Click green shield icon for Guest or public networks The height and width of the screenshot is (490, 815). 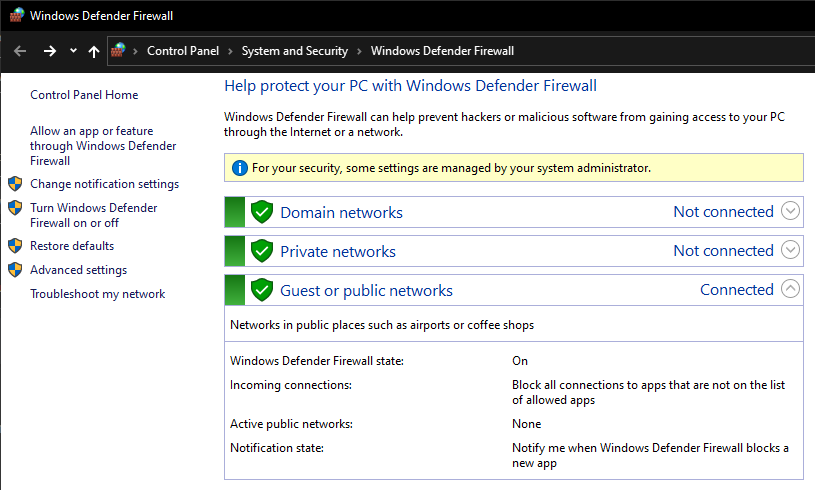tap(262, 289)
